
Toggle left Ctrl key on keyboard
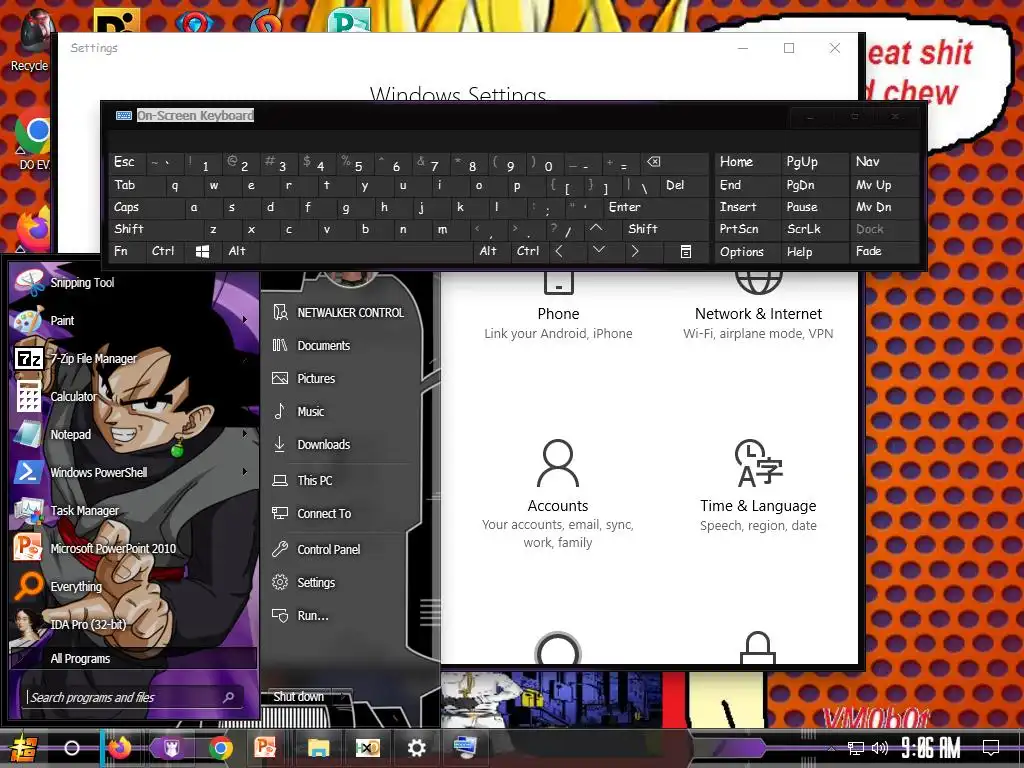pyautogui.click(x=165, y=251)
